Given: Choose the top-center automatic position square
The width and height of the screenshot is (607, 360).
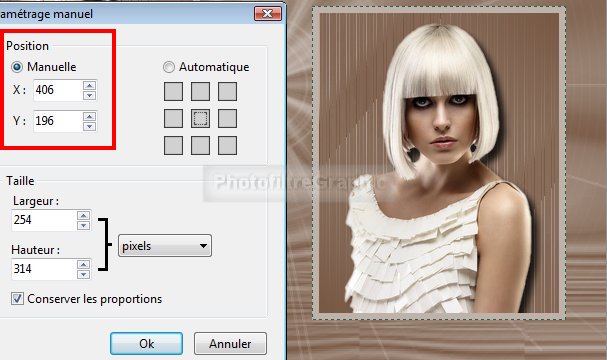Looking at the screenshot, I should tap(201, 91).
